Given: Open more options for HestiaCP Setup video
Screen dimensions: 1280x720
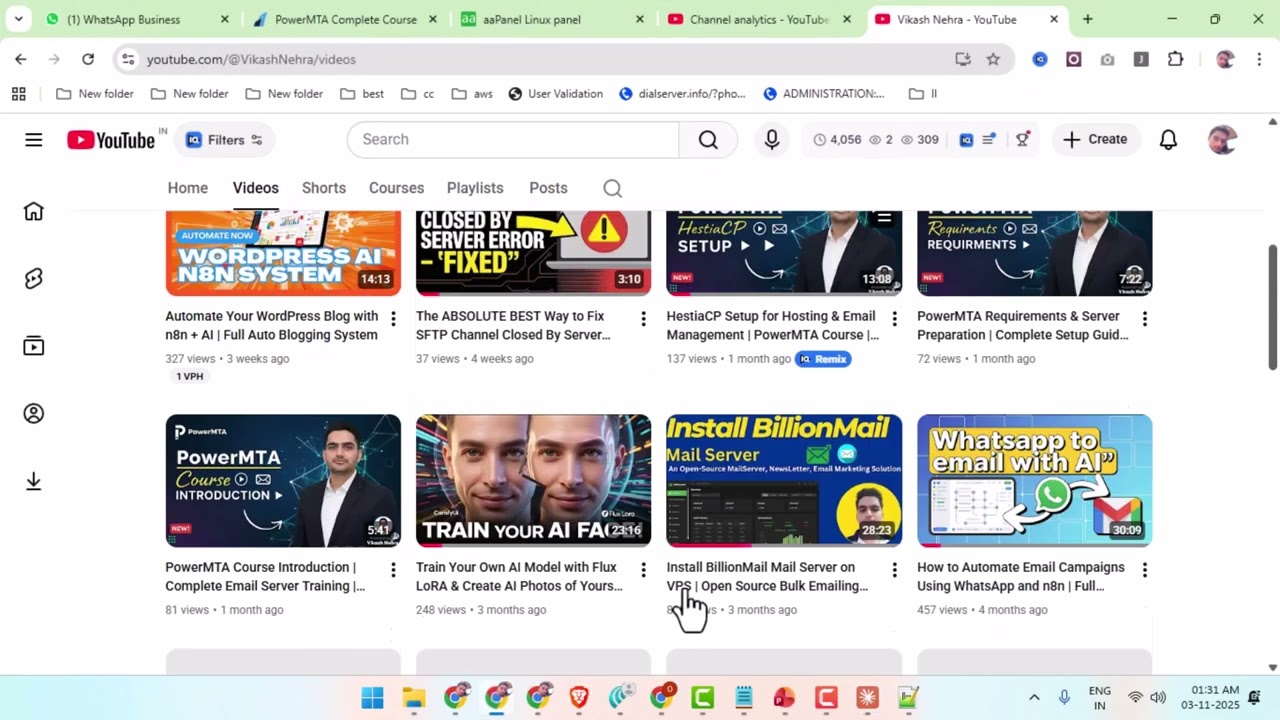Looking at the screenshot, I should point(894,319).
